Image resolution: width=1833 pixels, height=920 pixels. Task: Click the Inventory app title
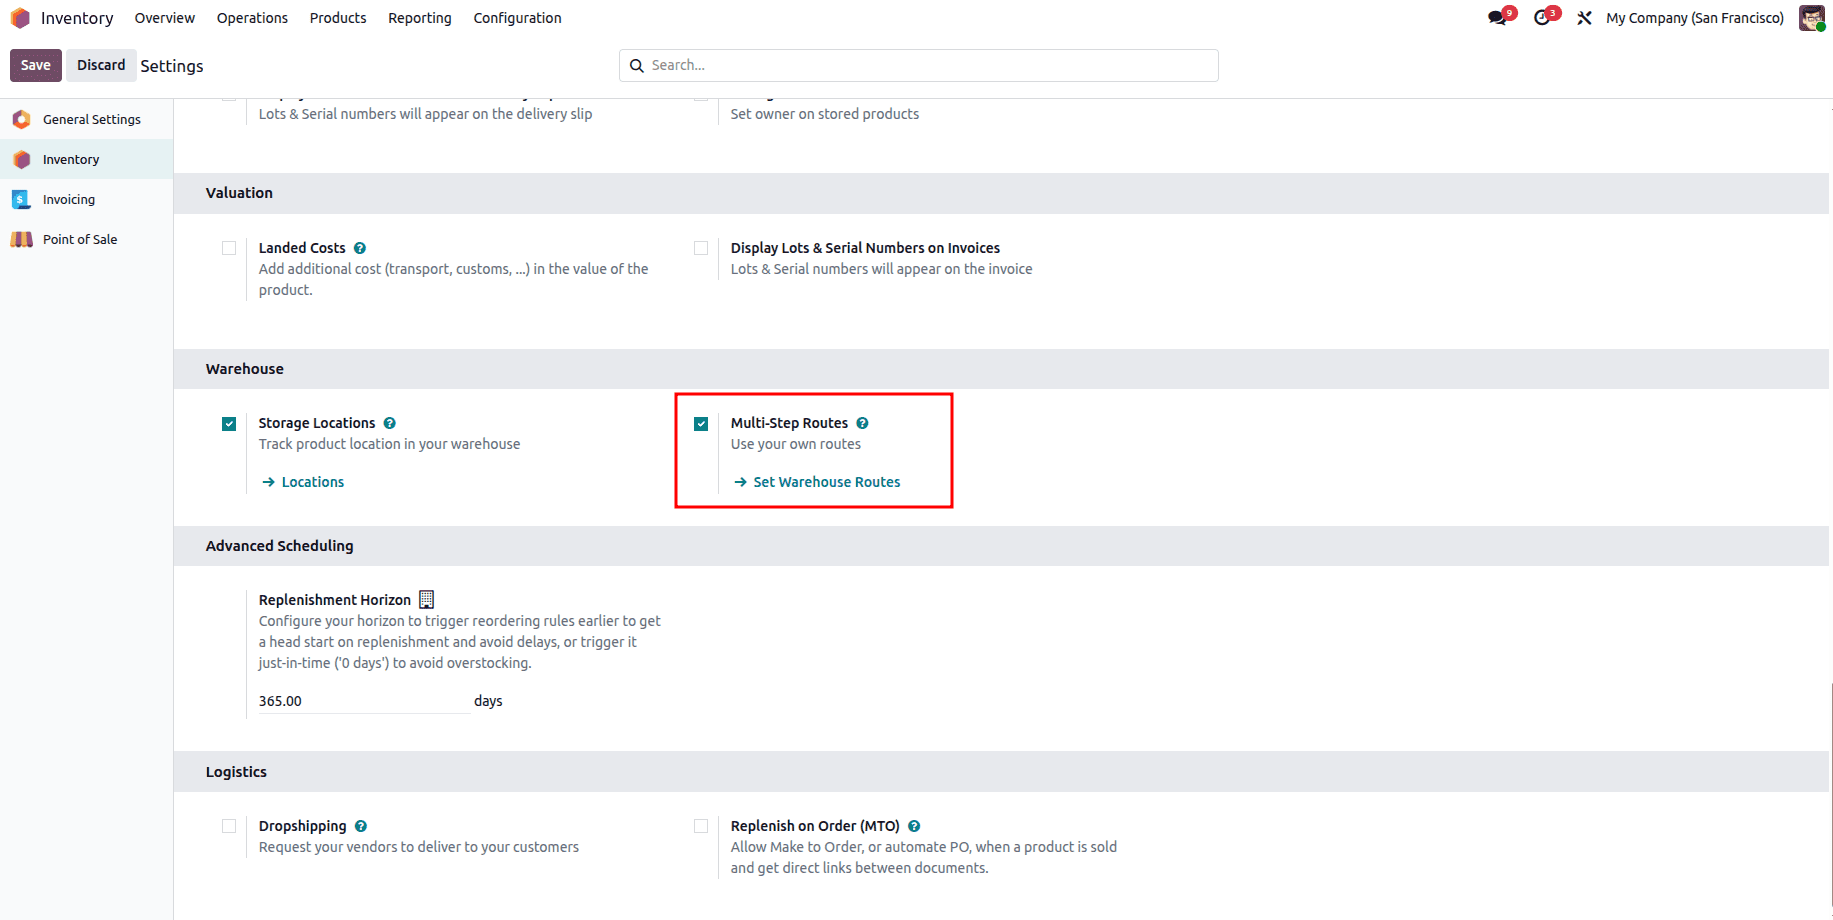tap(77, 18)
